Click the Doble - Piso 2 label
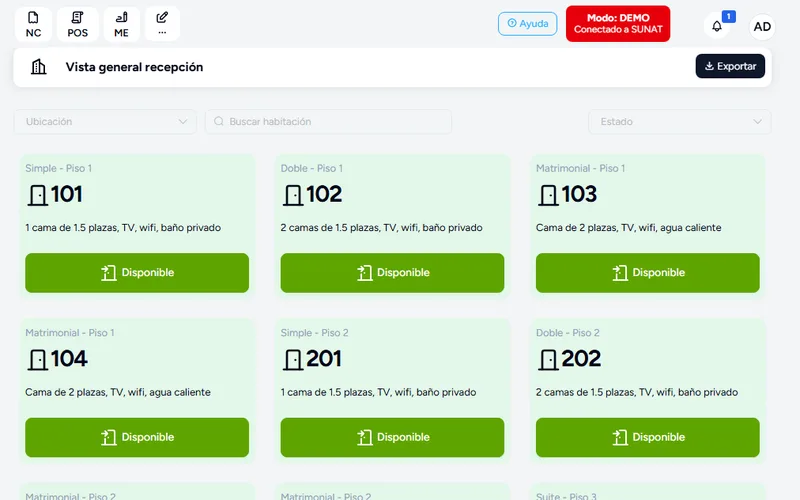The width and height of the screenshot is (800, 500). pyautogui.click(x=568, y=333)
